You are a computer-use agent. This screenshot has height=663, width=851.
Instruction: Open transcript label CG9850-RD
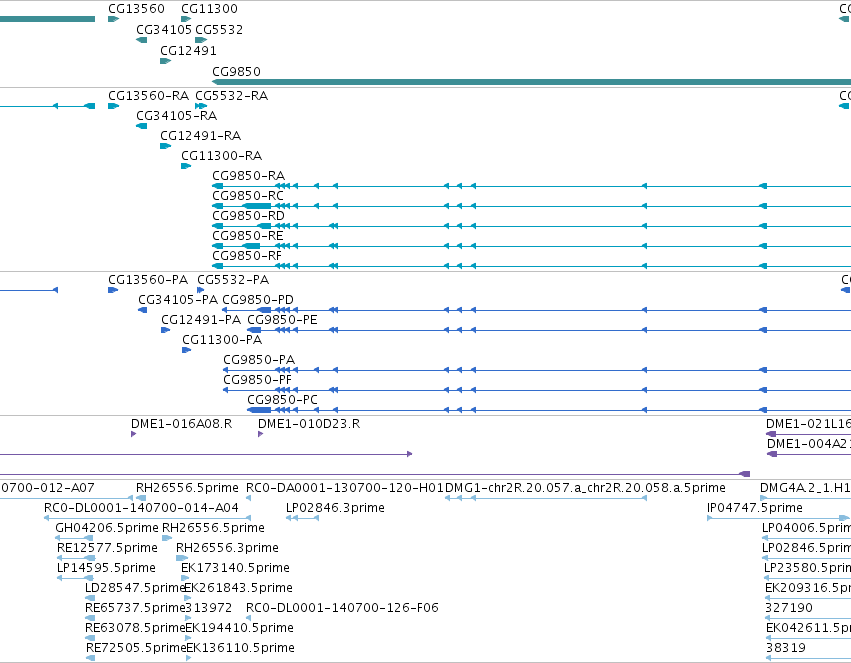(x=248, y=216)
